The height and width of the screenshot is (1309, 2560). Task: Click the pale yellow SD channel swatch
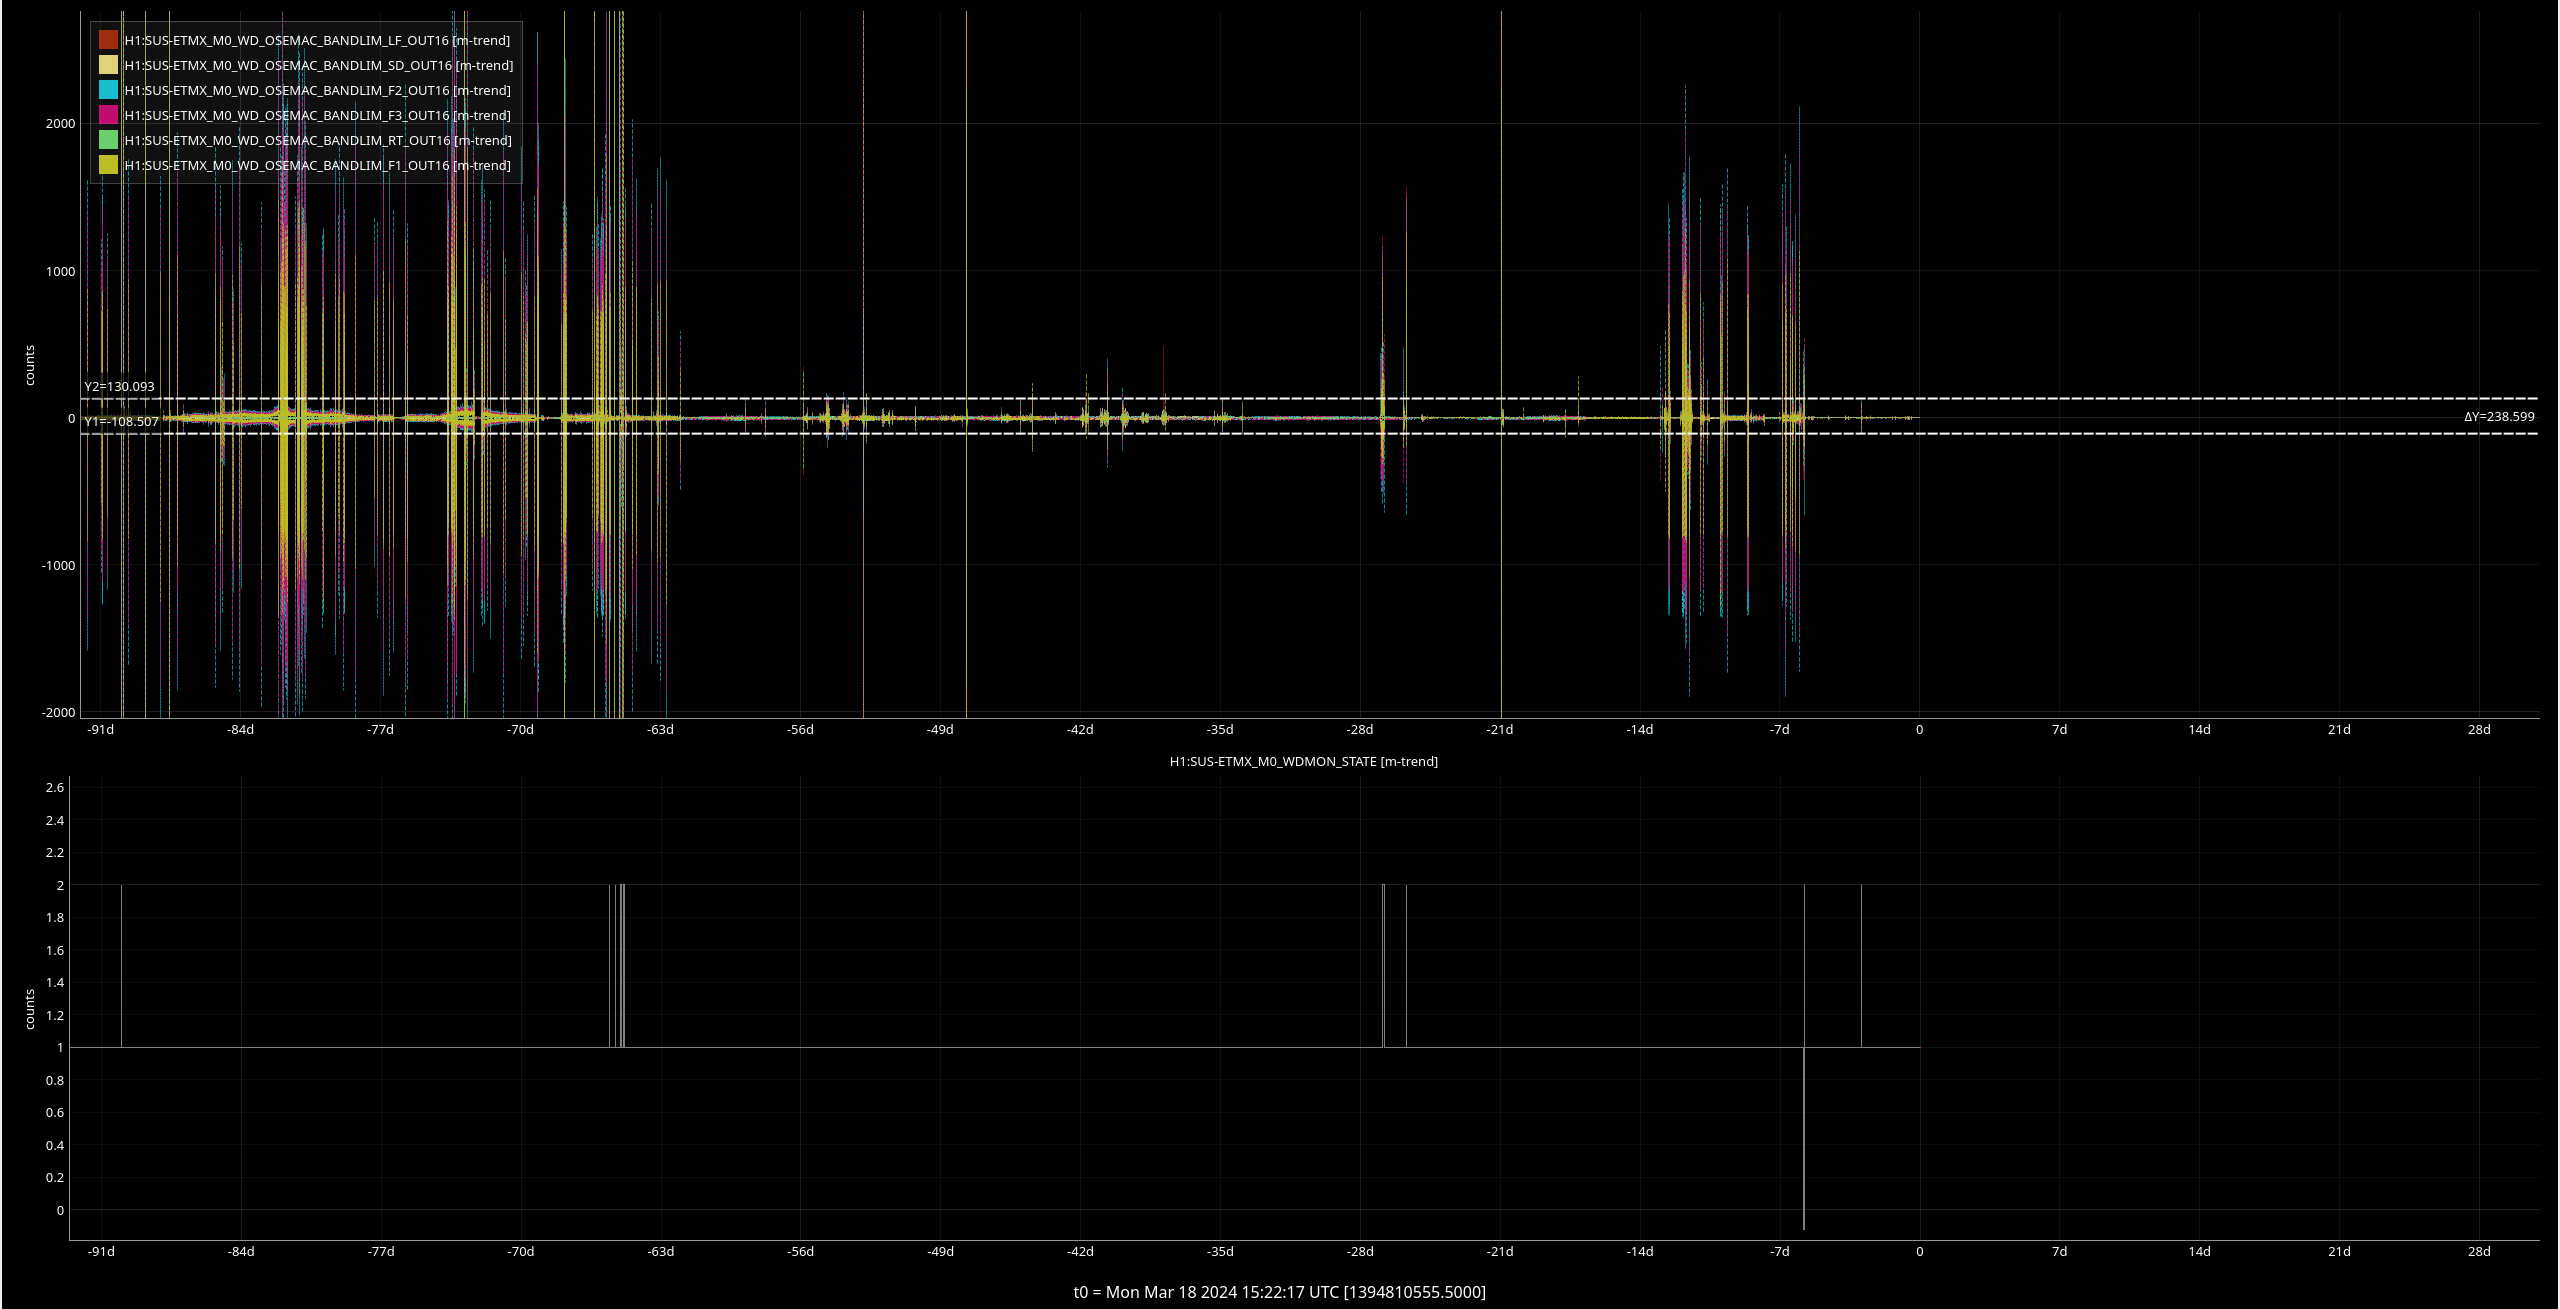coord(108,65)
